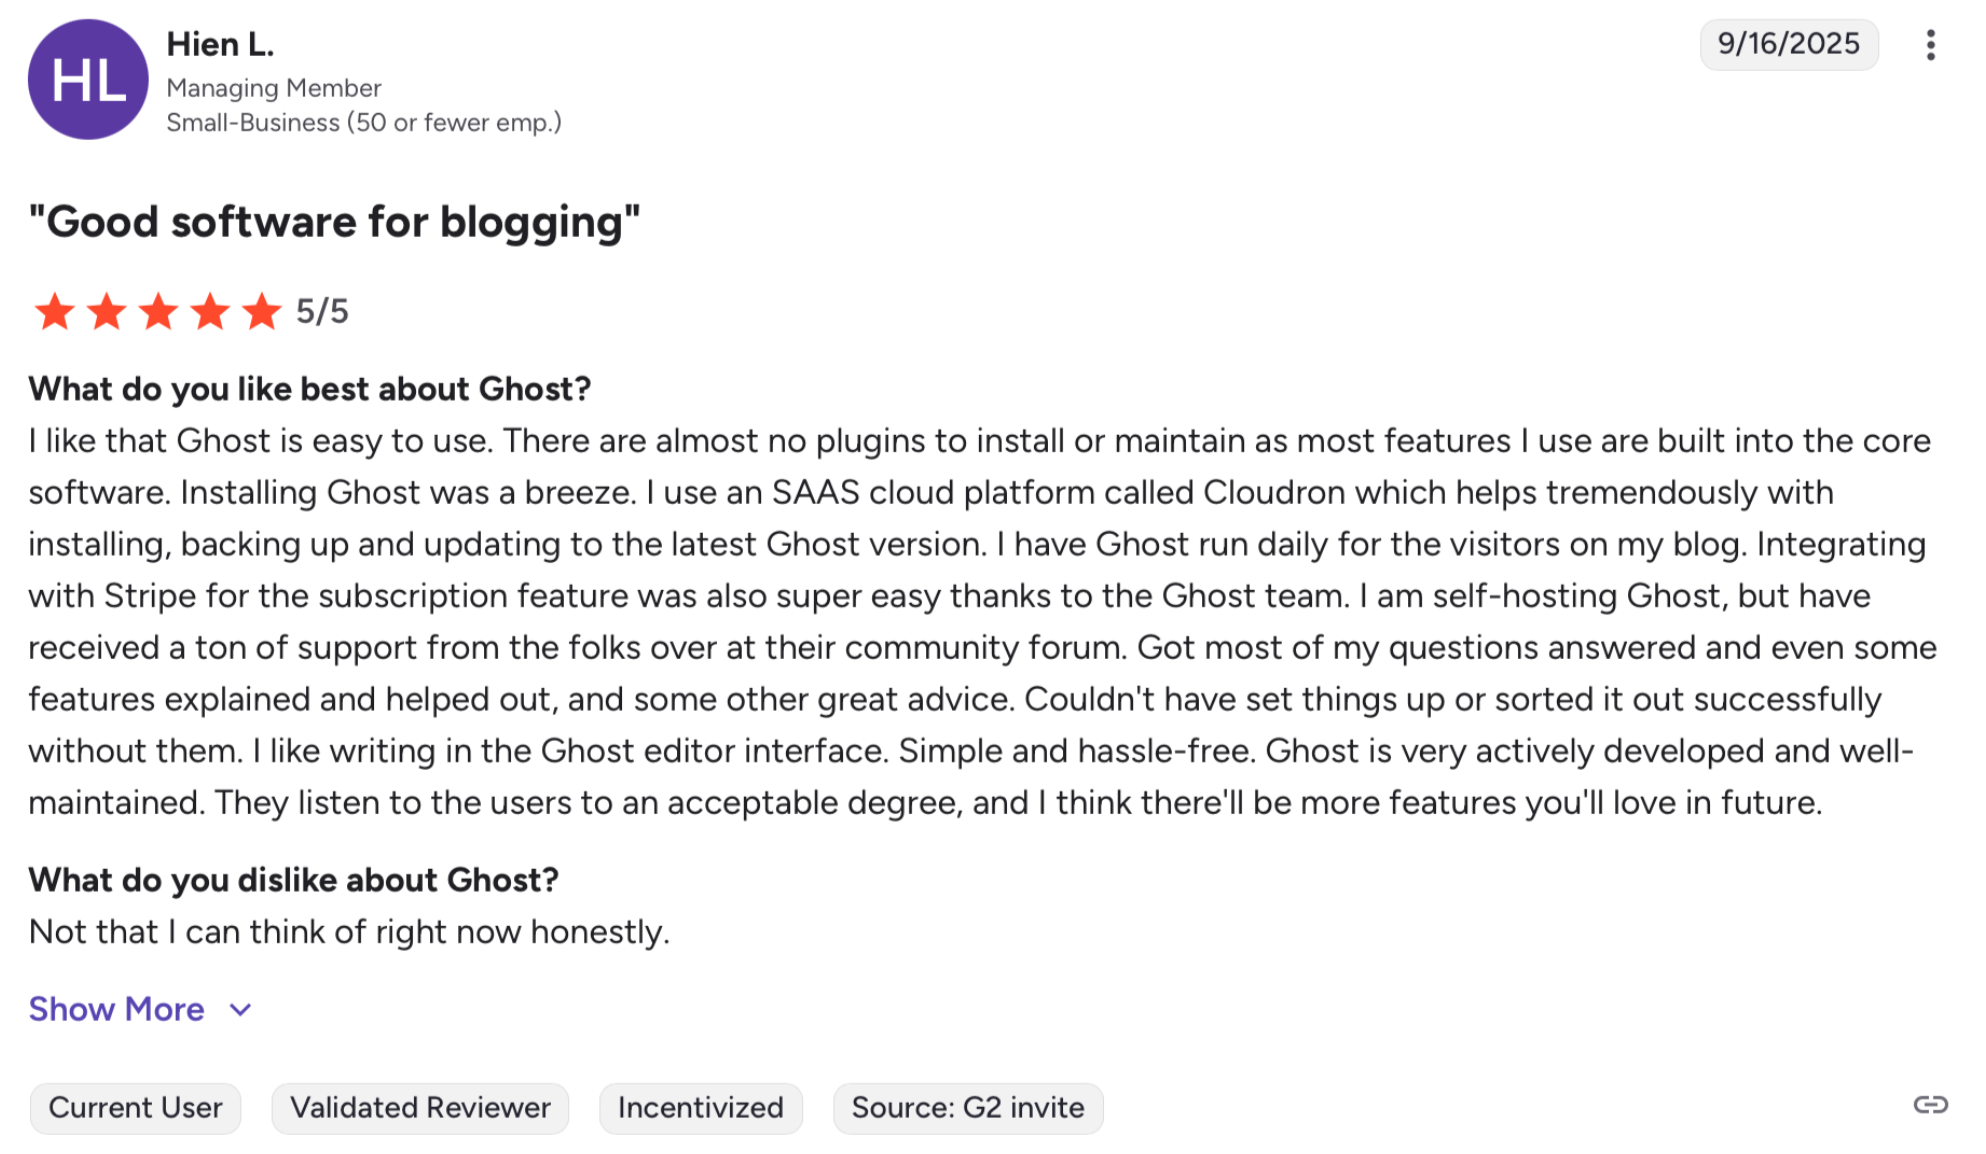1986x1154 pixels.
Task: Click the second rating star
Action: point(107,311)
